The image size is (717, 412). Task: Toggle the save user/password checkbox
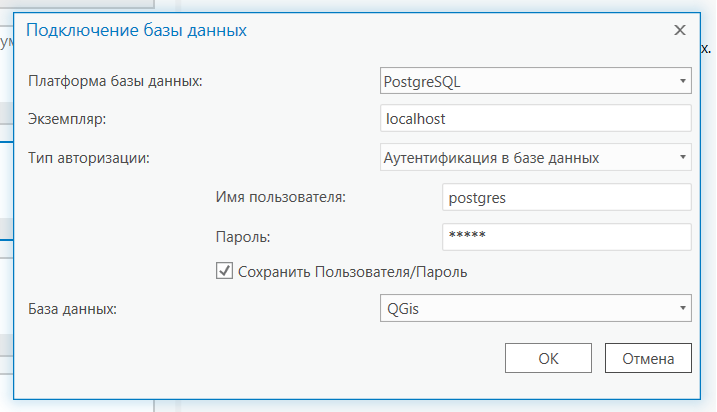pyautogui.click(x=225, y=270)
